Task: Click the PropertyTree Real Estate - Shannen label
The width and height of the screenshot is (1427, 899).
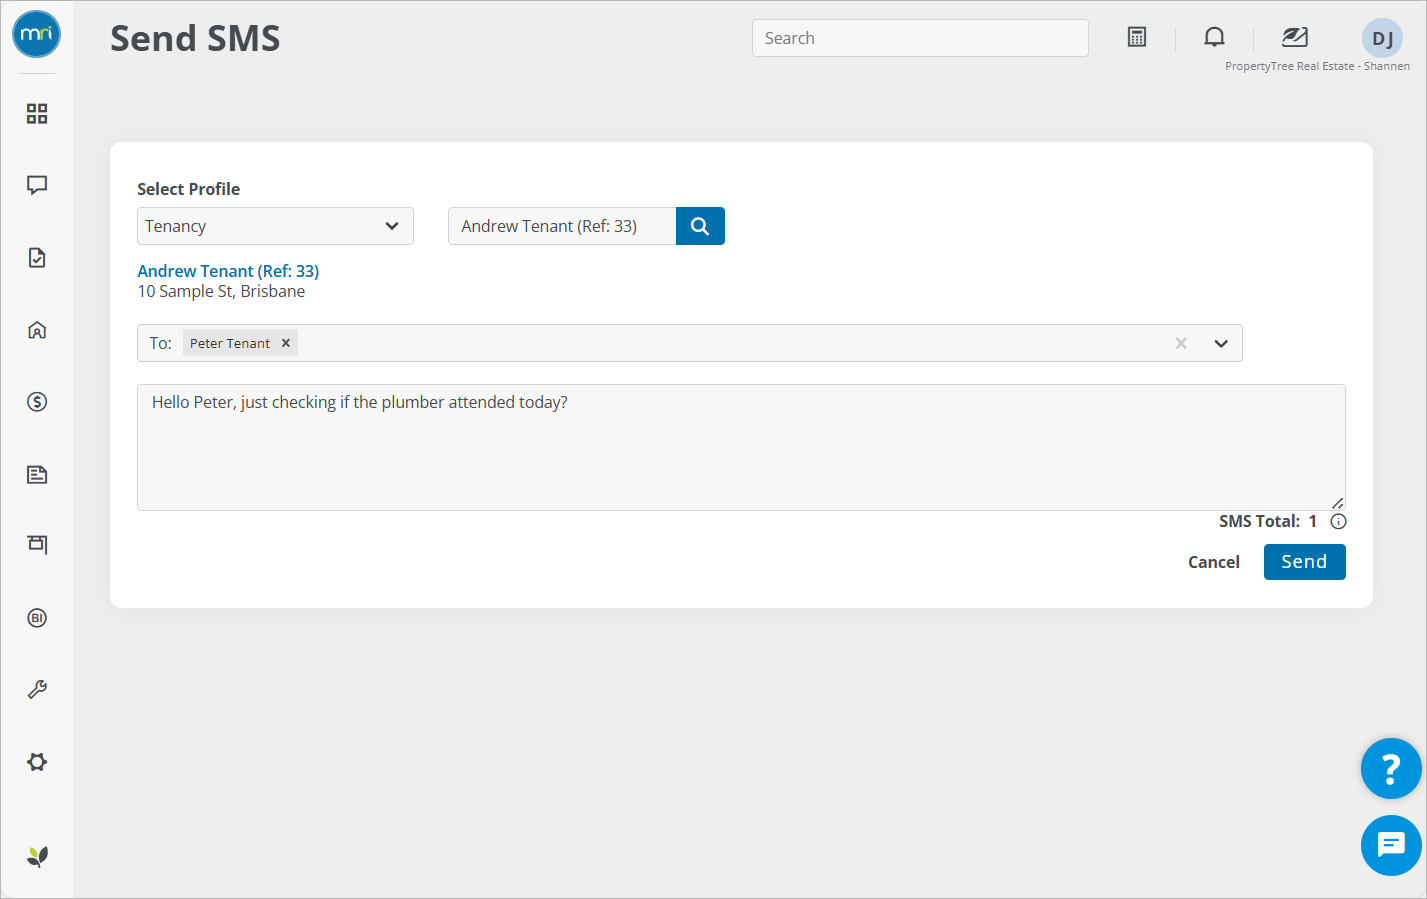Action: [x=1318, y=66]
